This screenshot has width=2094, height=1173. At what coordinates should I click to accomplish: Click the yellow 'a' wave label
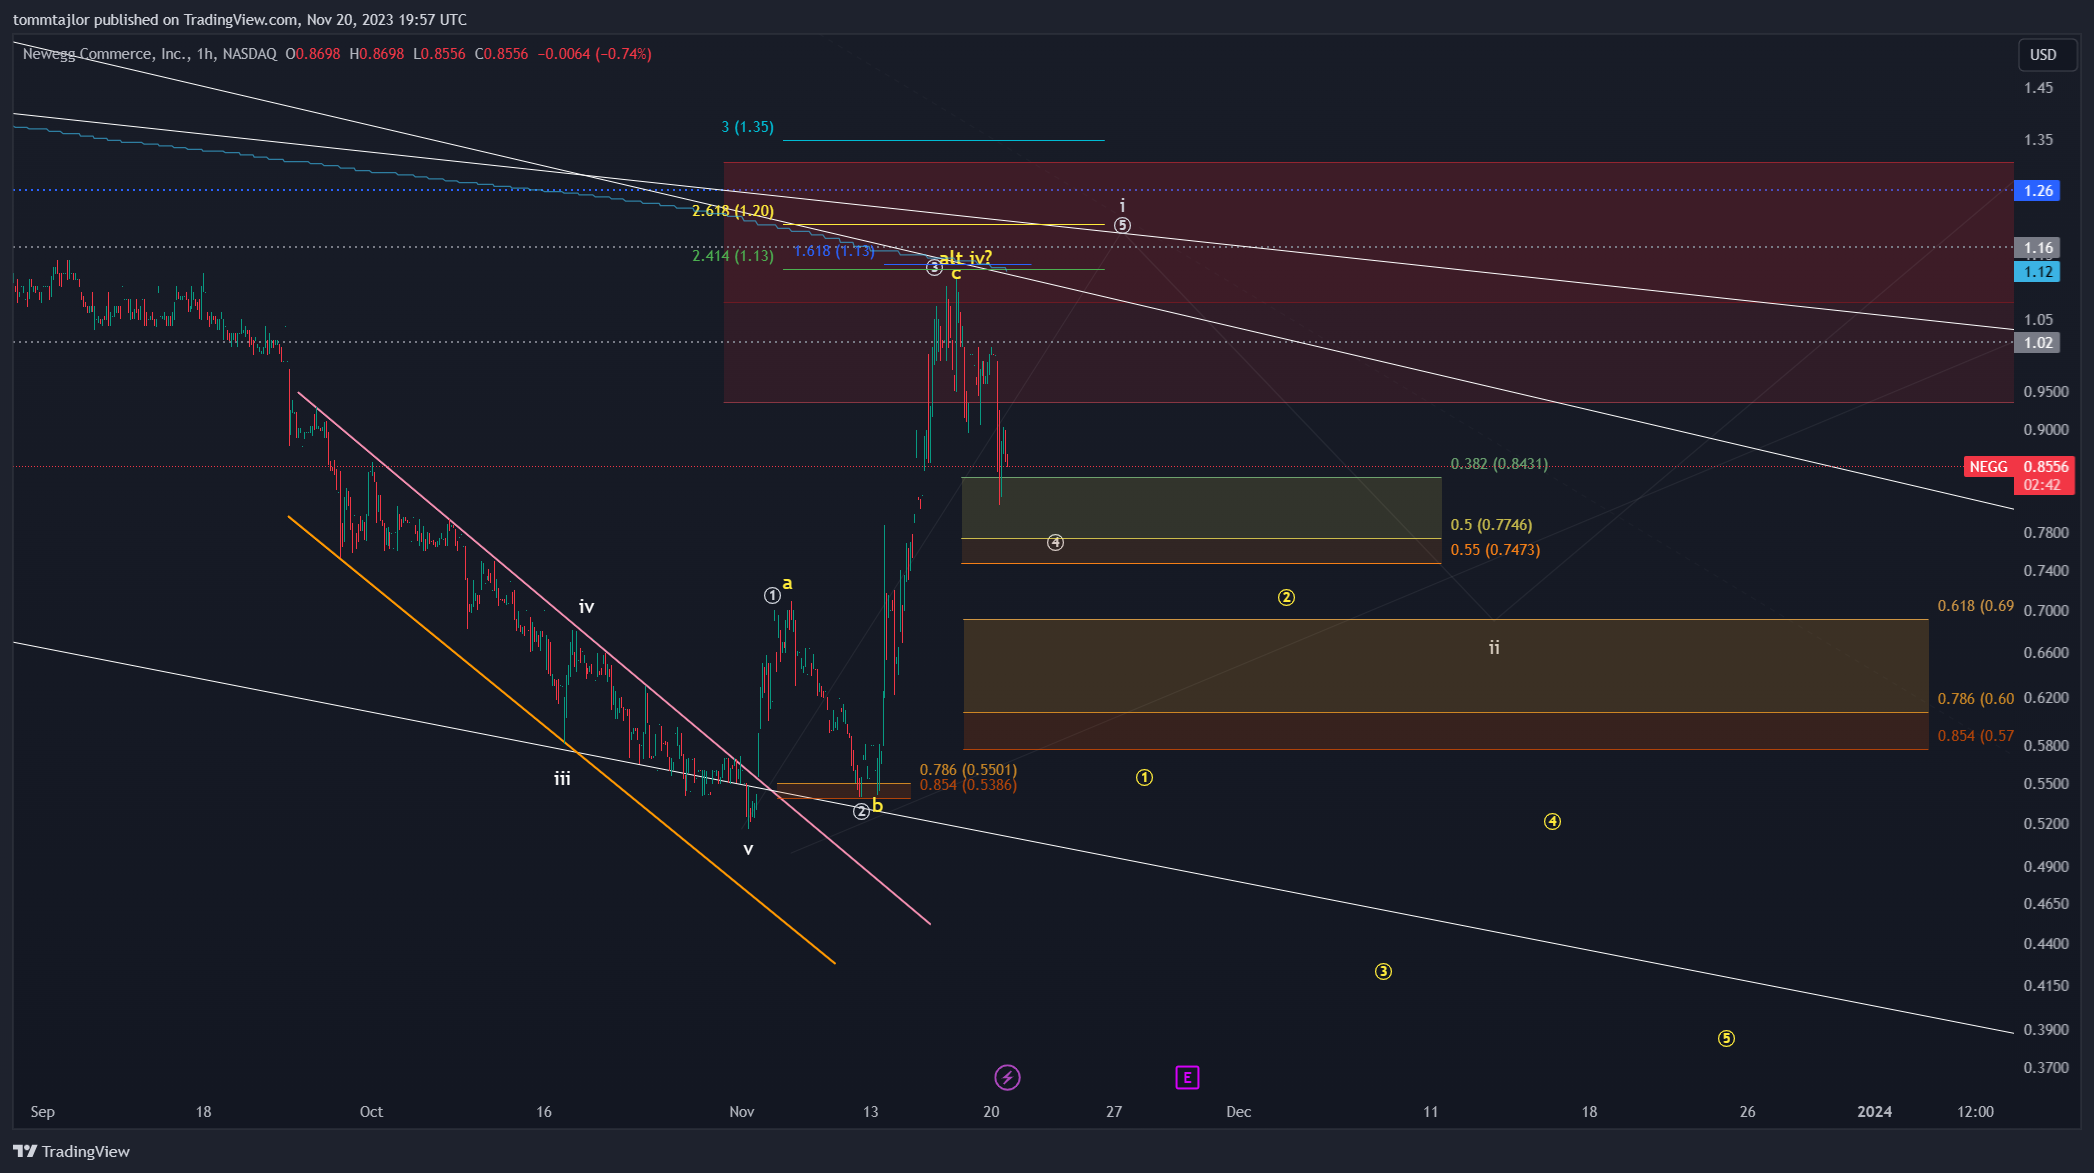coord(788,583)
